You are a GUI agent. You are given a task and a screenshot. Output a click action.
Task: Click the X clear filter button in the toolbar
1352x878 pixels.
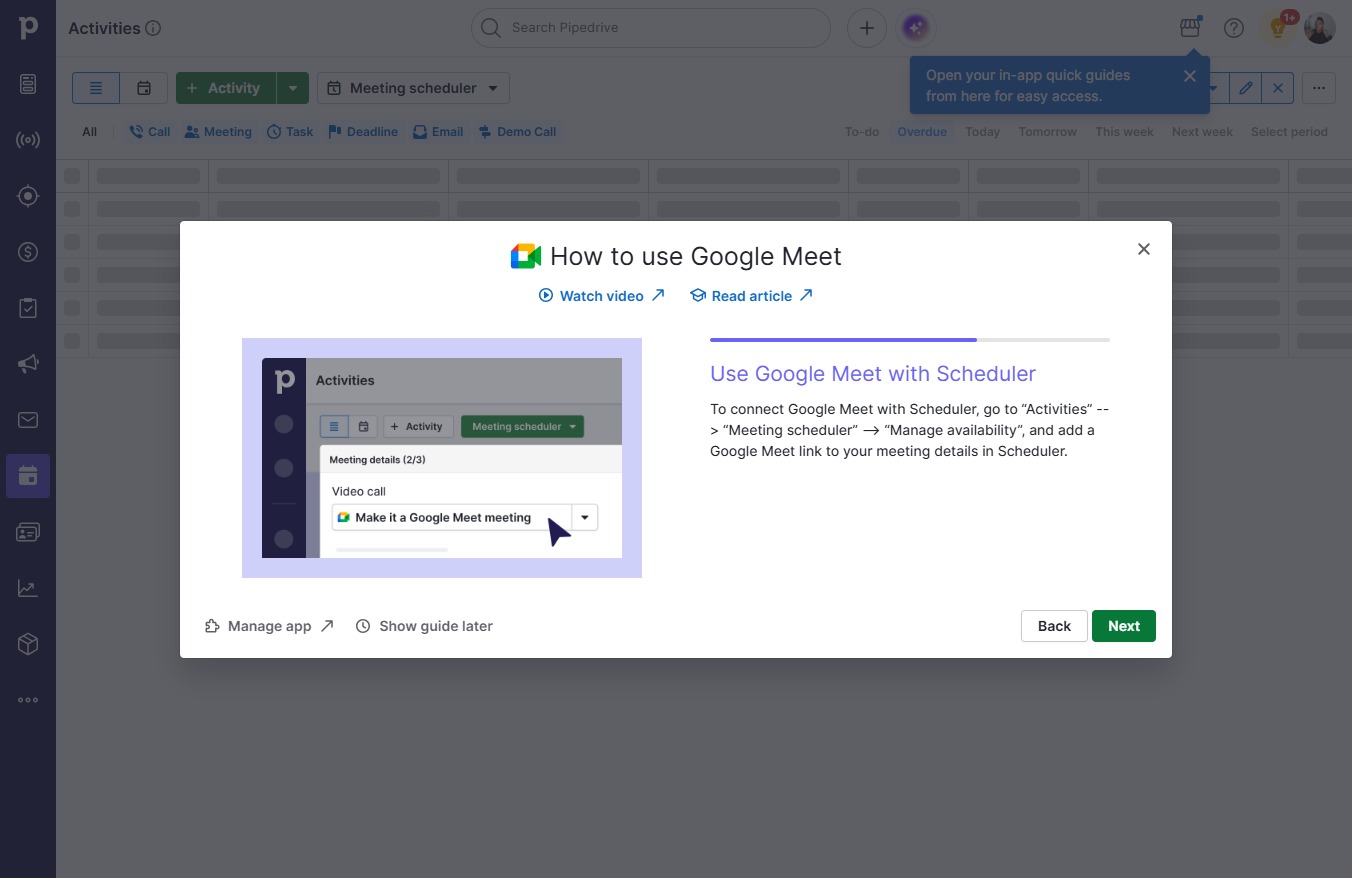(1278, 88)
